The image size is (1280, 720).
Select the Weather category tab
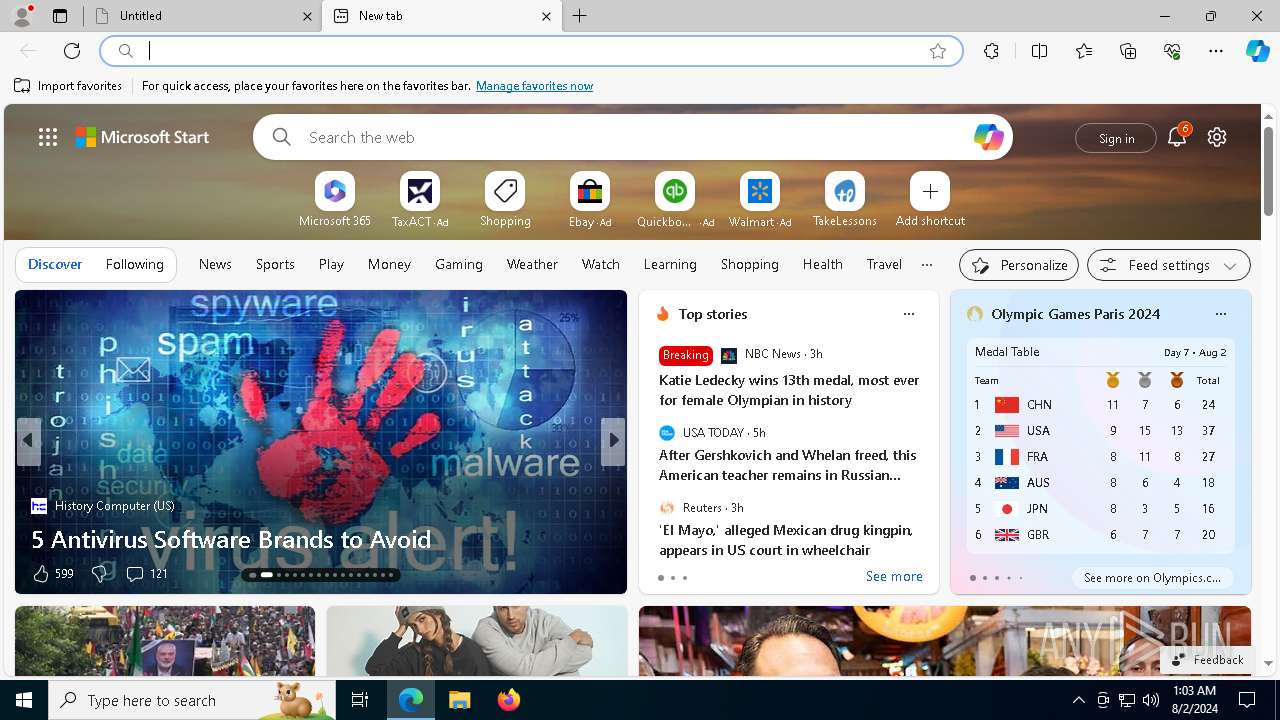pos(532,264)
